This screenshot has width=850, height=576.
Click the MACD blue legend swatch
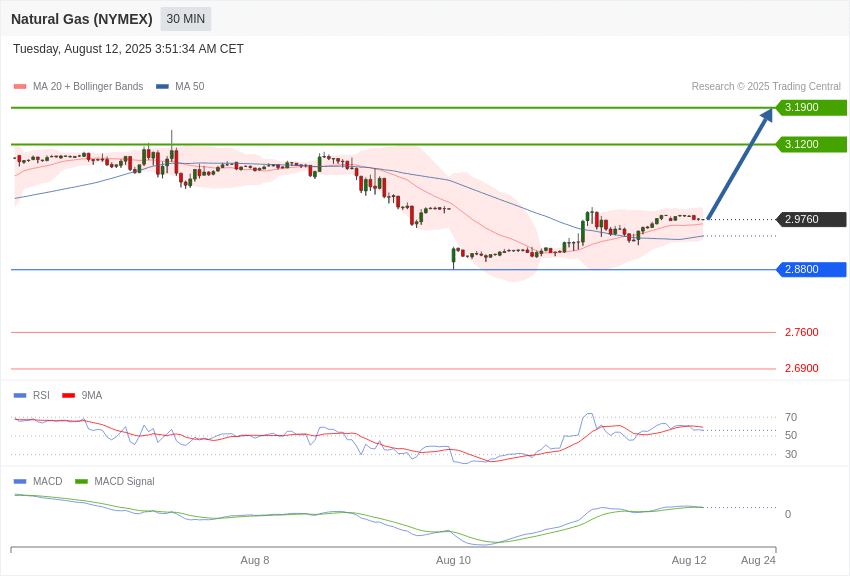[20, 482]
